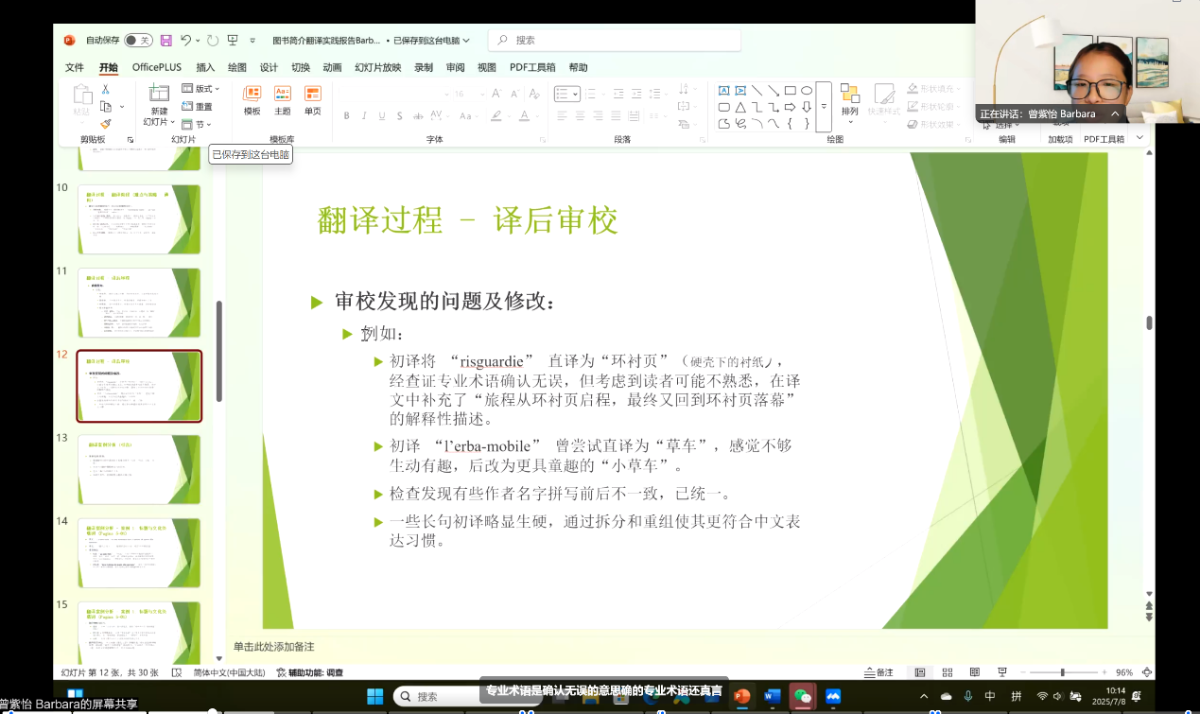
Task: Select slide 13 thumbnail in the slide panel
Action: click(139, 470)
